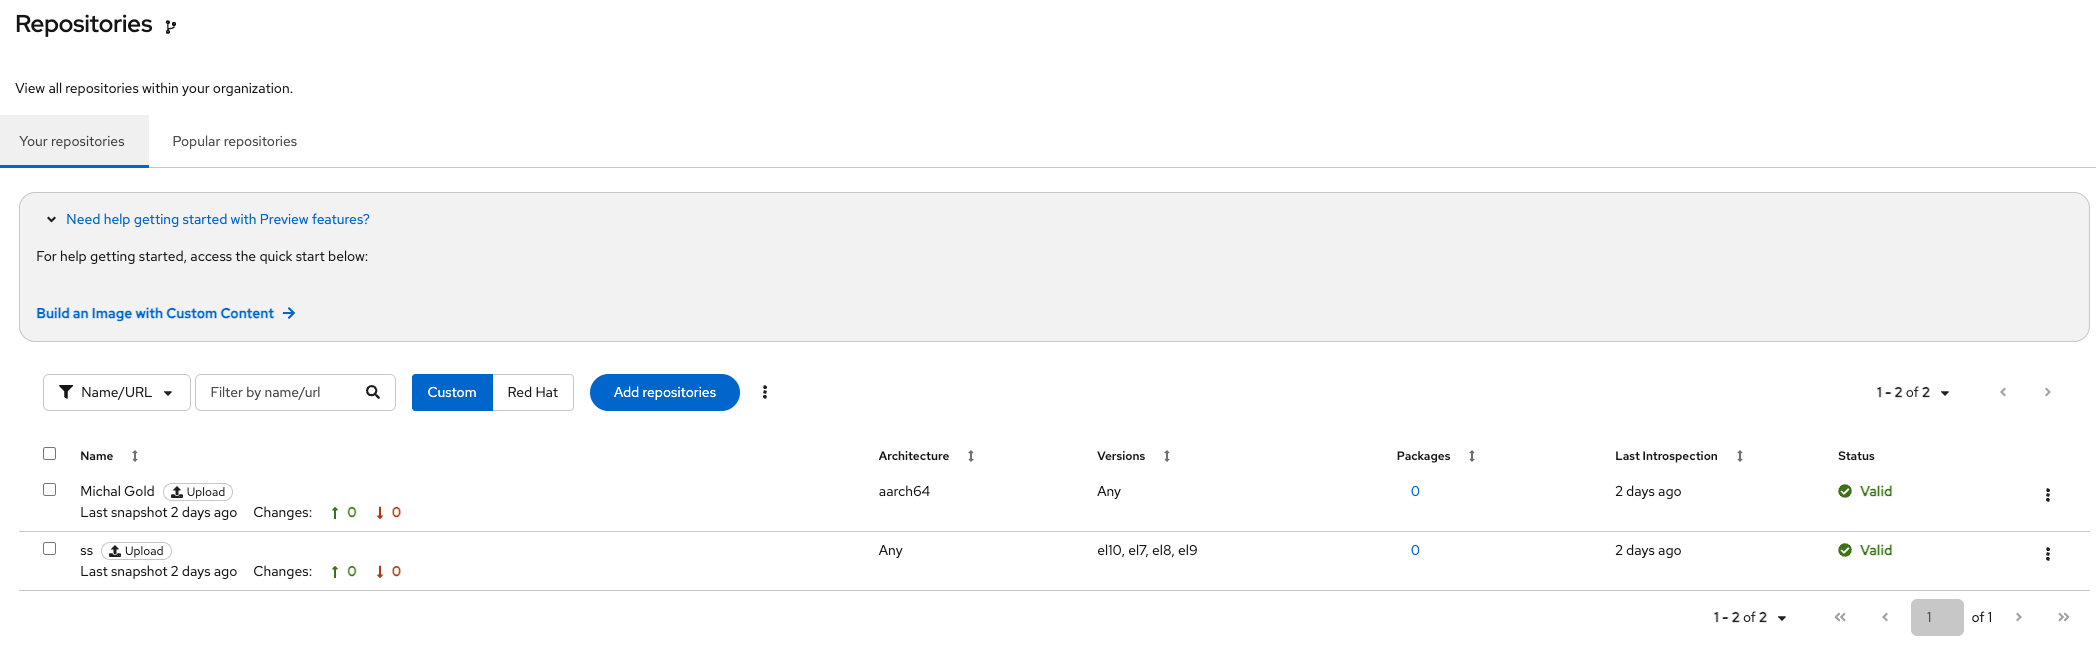2096x647 pixels.
Task: Click the Filter by name/url input field
Action: tap(278, 392)
